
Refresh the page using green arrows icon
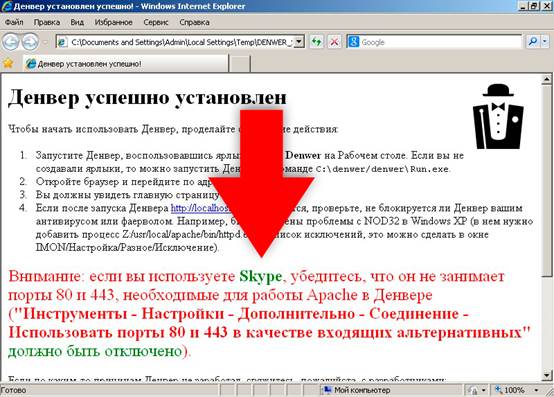(316, 42)
